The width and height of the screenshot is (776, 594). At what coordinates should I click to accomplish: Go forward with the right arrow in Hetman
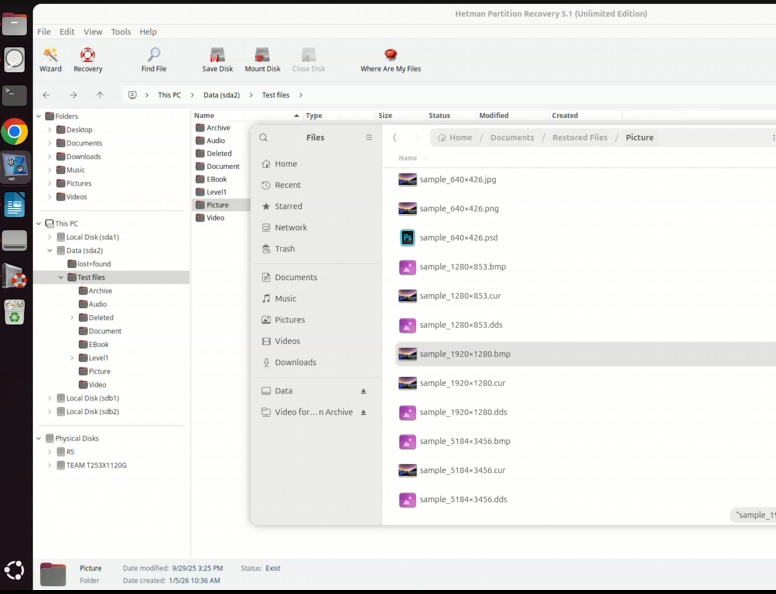73,95
